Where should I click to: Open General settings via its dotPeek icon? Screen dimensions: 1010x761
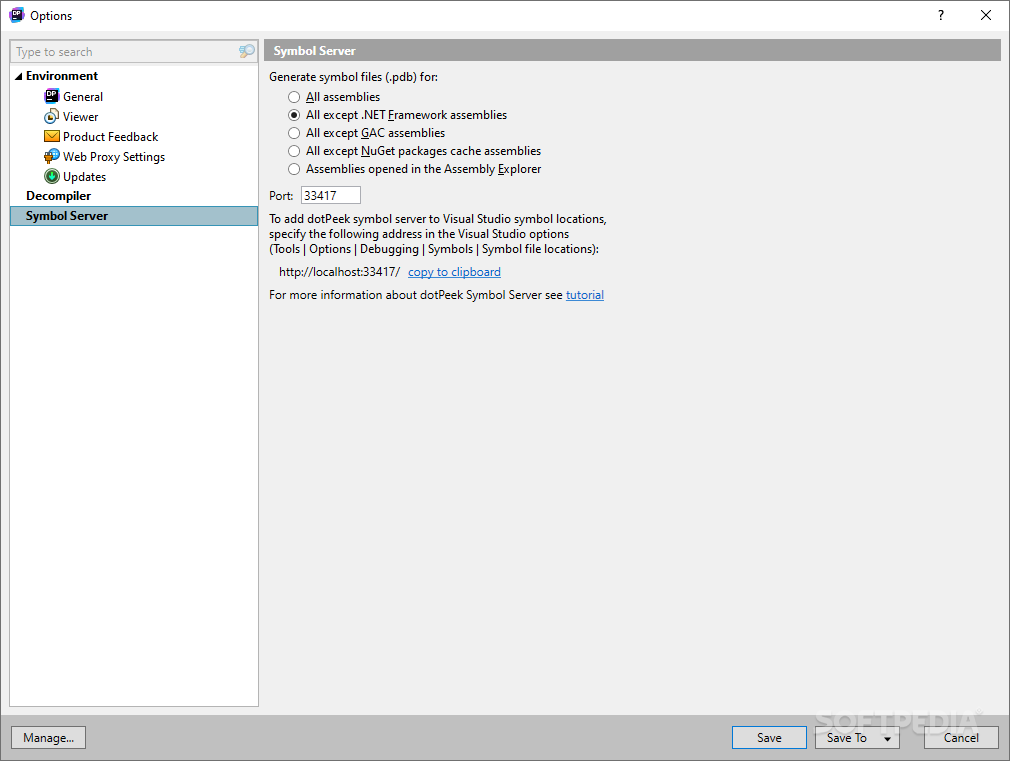pyautogui.click(x=52, y=97)
